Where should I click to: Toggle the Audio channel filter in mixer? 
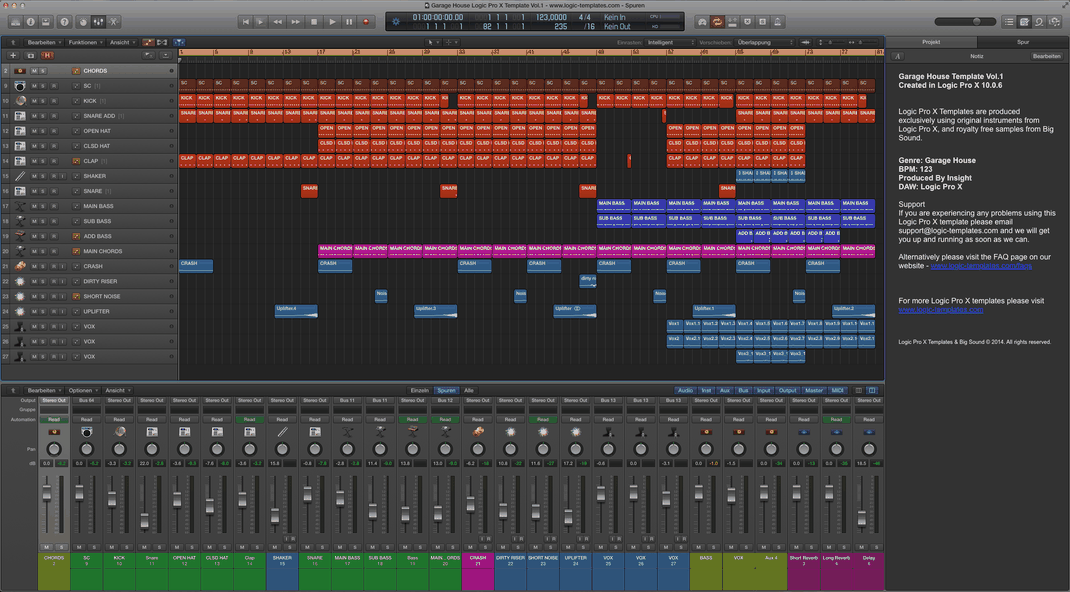(x=685, y=391)
